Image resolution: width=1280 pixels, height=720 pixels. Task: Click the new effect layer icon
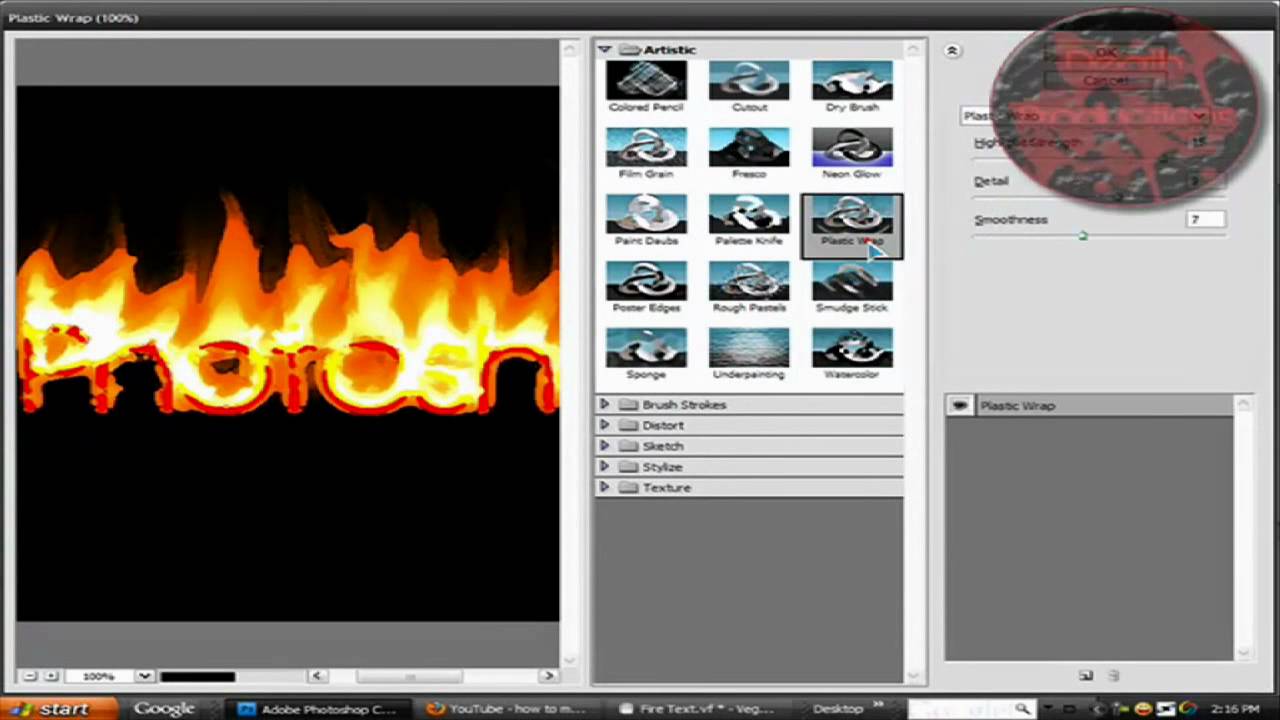tap(1086, 676)
